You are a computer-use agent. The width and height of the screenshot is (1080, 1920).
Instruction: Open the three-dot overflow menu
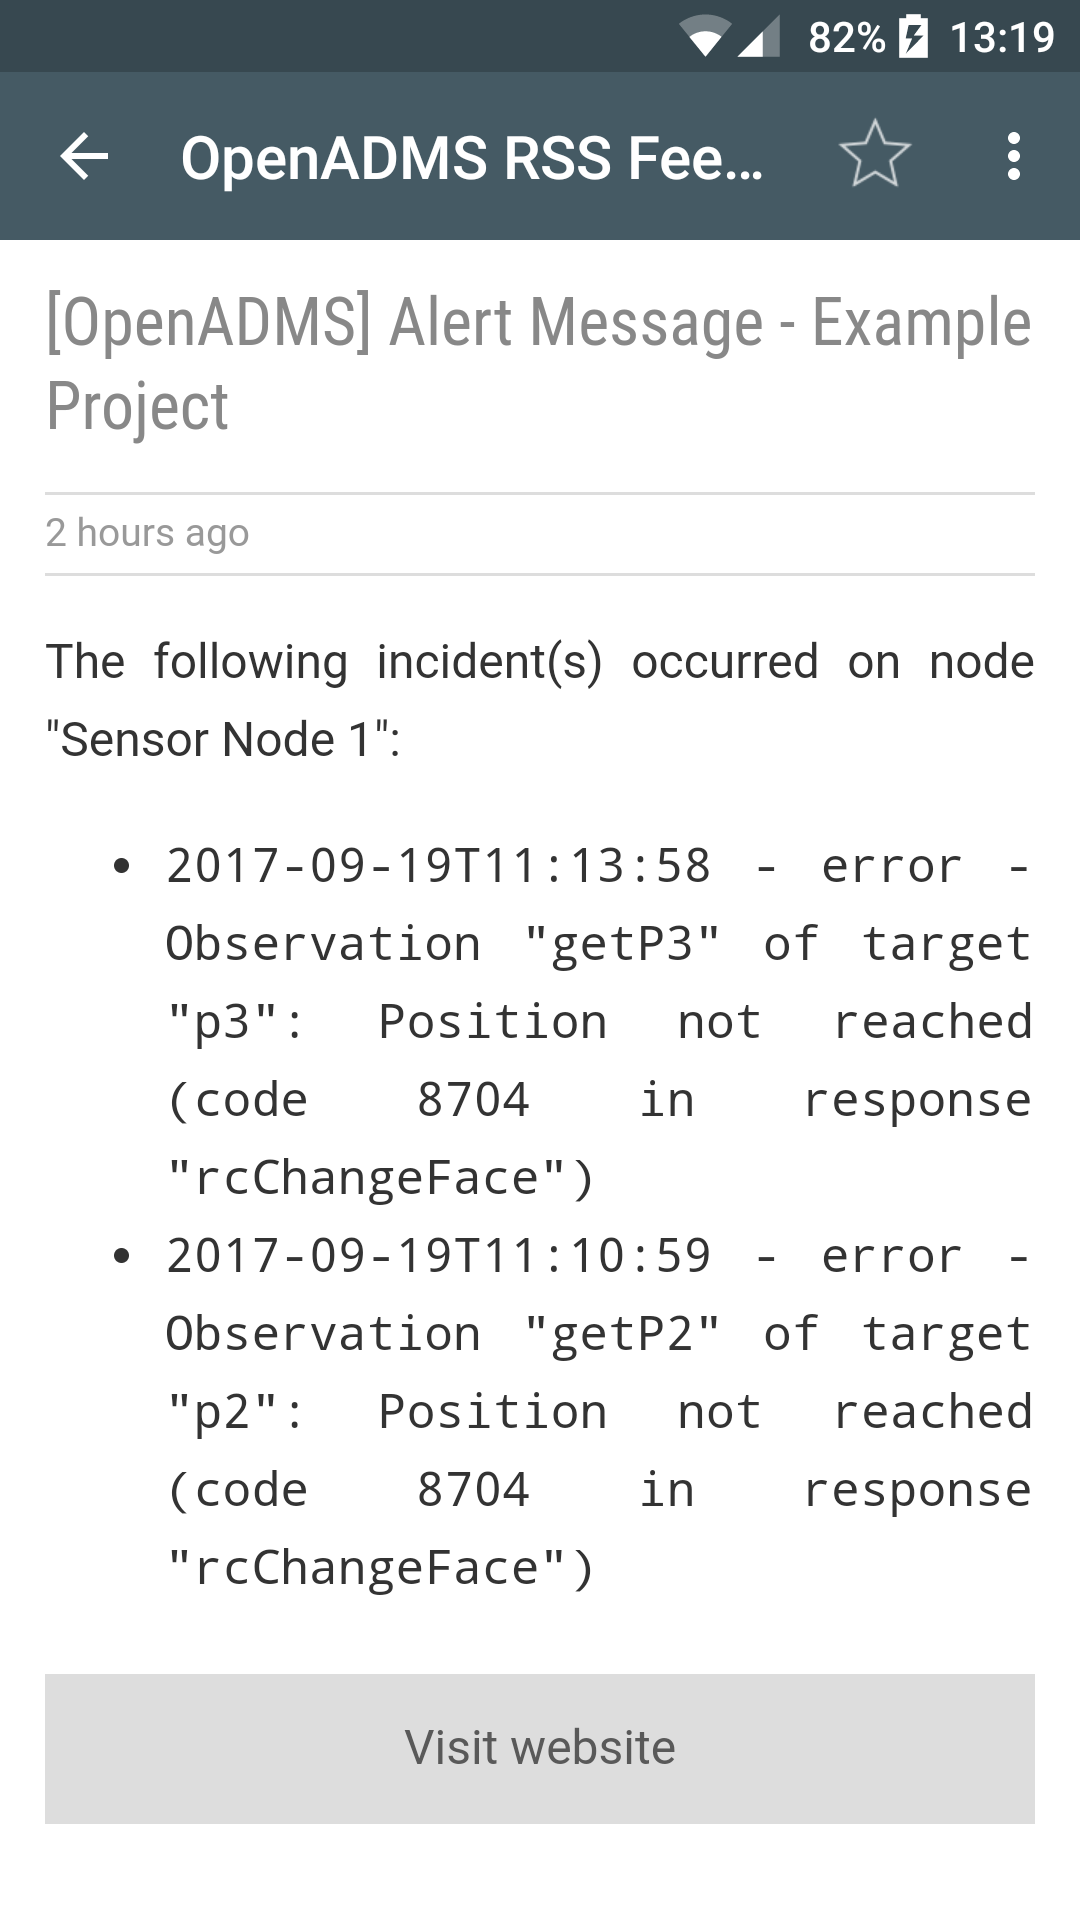click(1014, 156)
